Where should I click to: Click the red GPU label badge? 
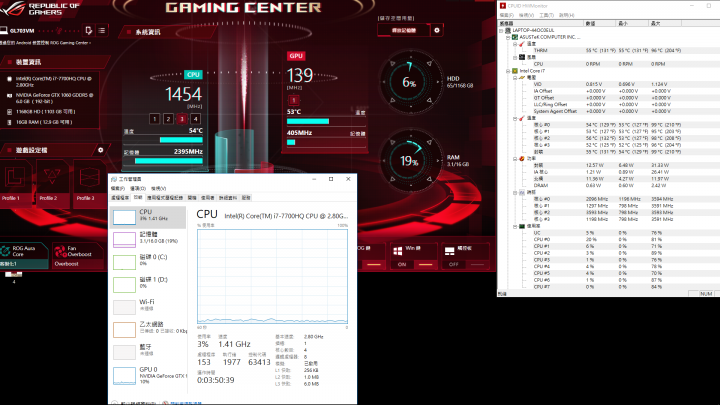(x=296, y=56)
